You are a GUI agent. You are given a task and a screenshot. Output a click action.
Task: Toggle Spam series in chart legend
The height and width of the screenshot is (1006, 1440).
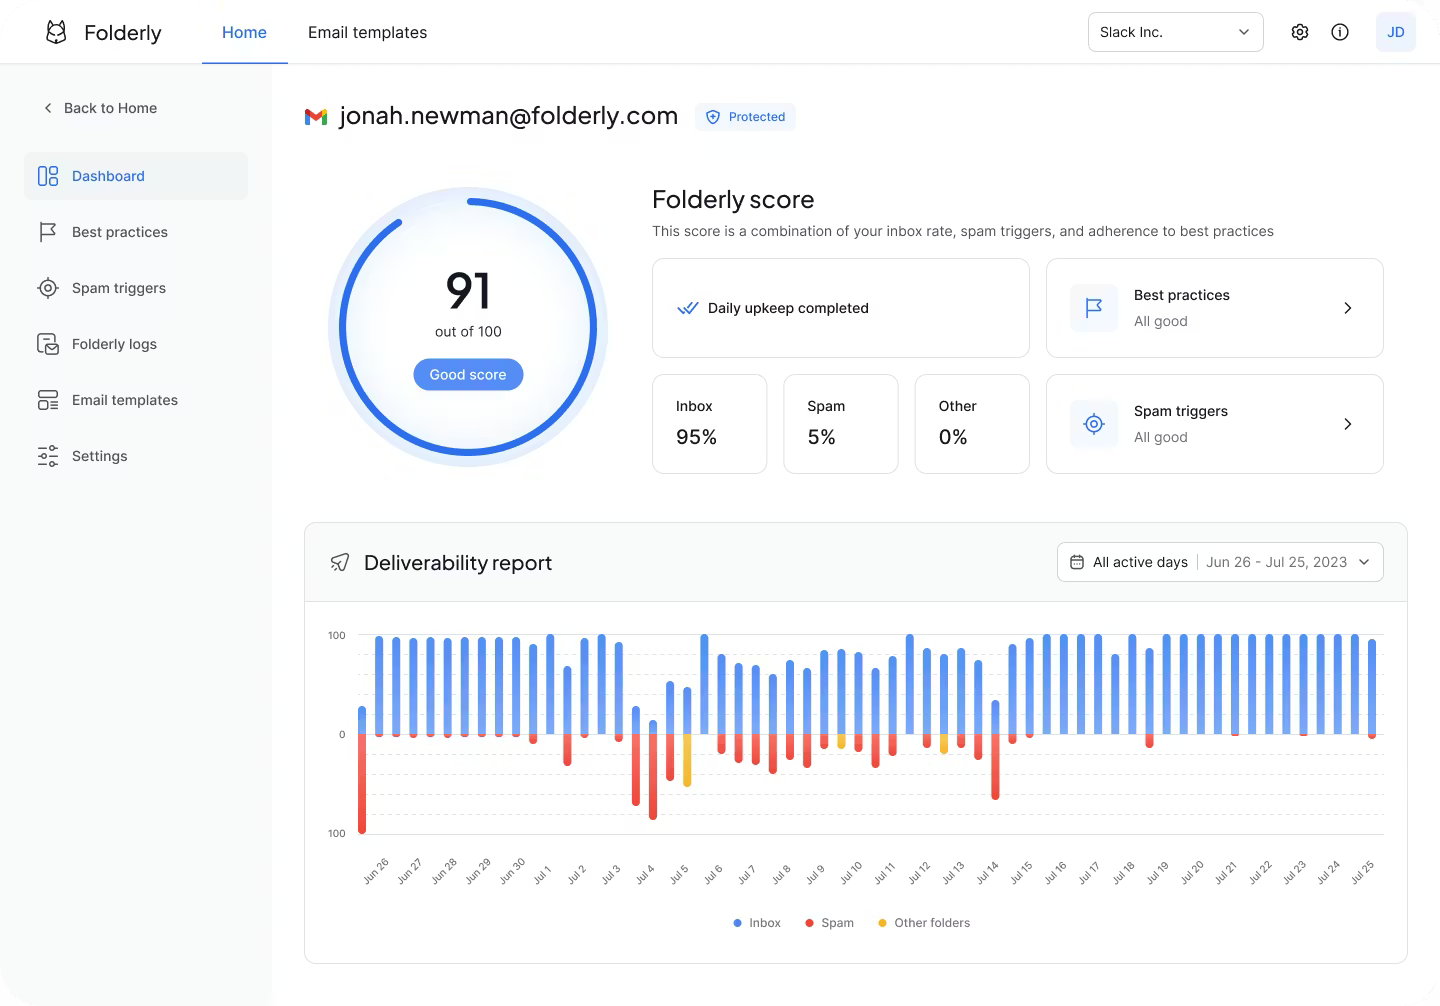click(829, 923)
